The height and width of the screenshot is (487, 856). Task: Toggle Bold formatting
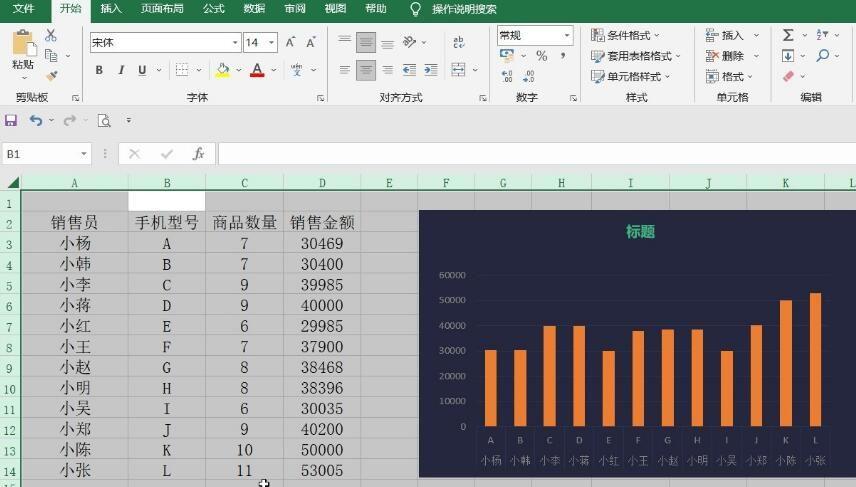click(x=99, y=70)
